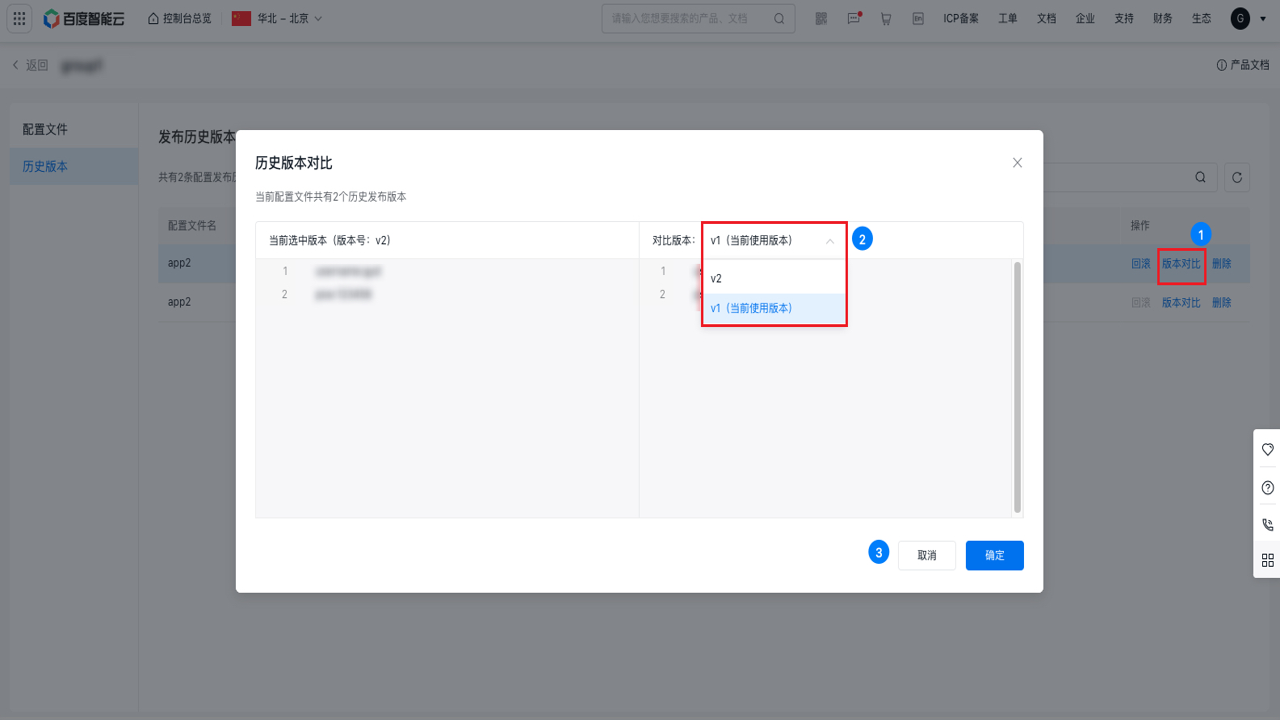Open the account avatar dropdown arrow
This screenshot has width=1280, height=720.
click(1262, 18)
